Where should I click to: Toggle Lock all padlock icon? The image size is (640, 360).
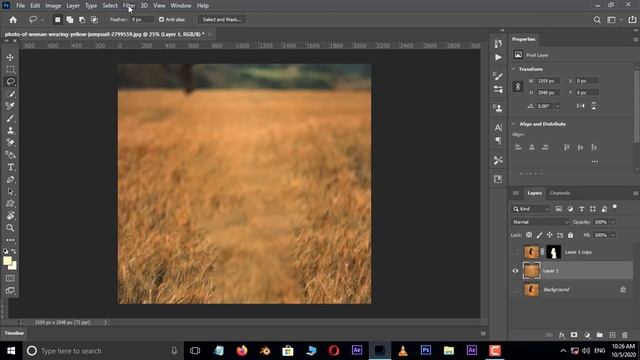[x=570, y=235]
